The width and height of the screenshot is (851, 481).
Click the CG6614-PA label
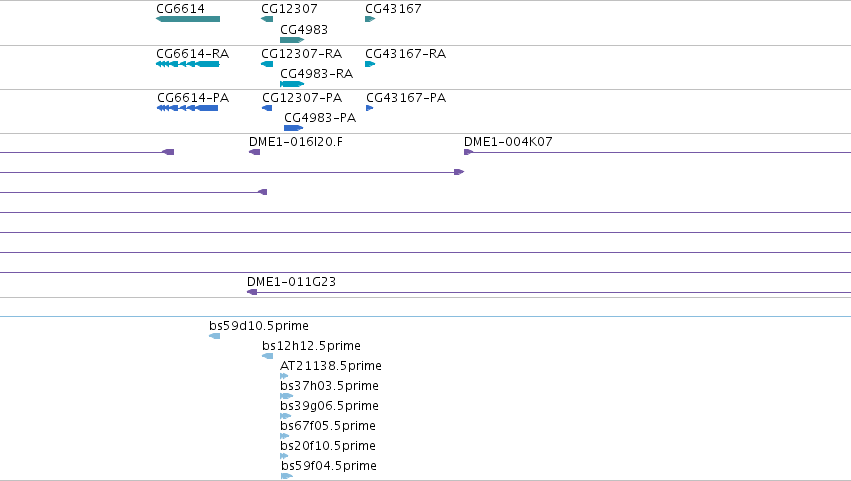pyautogui.click(x=193, y=98)
